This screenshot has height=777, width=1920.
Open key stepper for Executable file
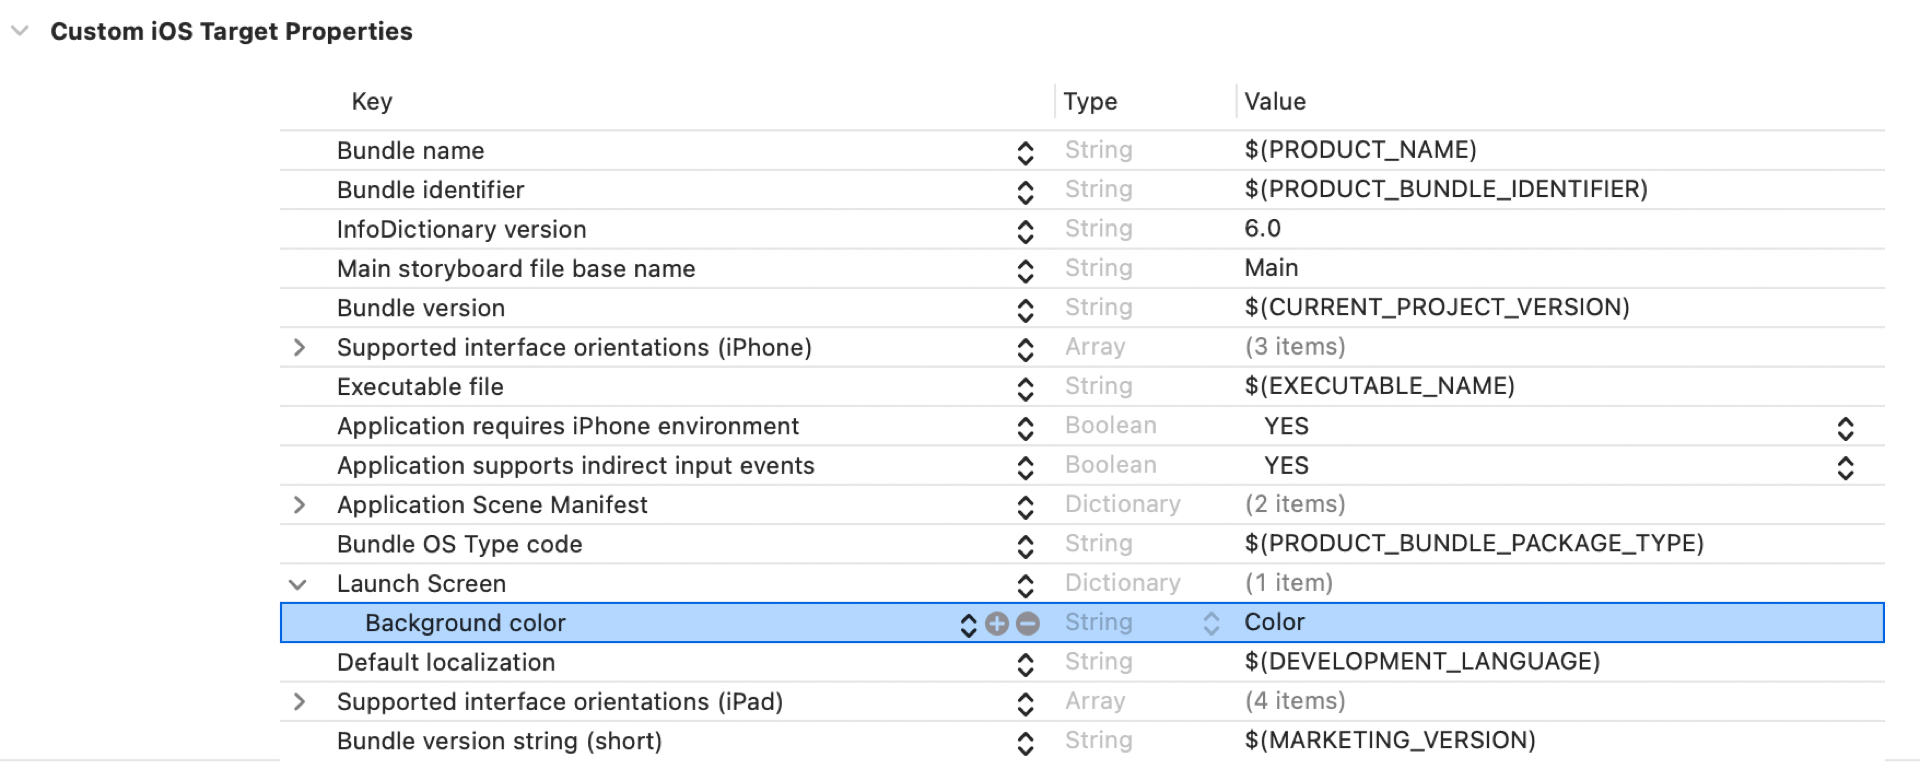point(1025,388)
